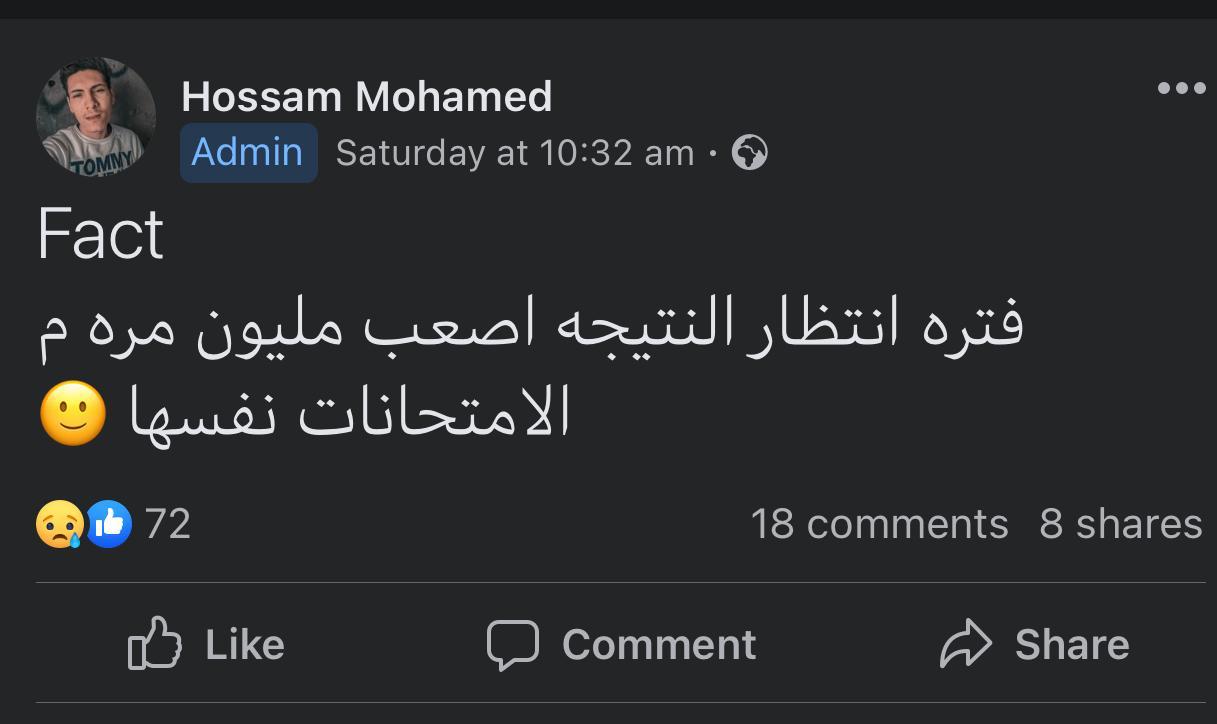
Task: Open the Saturday at 10:32 am timestamp
Action: point(515,153)
